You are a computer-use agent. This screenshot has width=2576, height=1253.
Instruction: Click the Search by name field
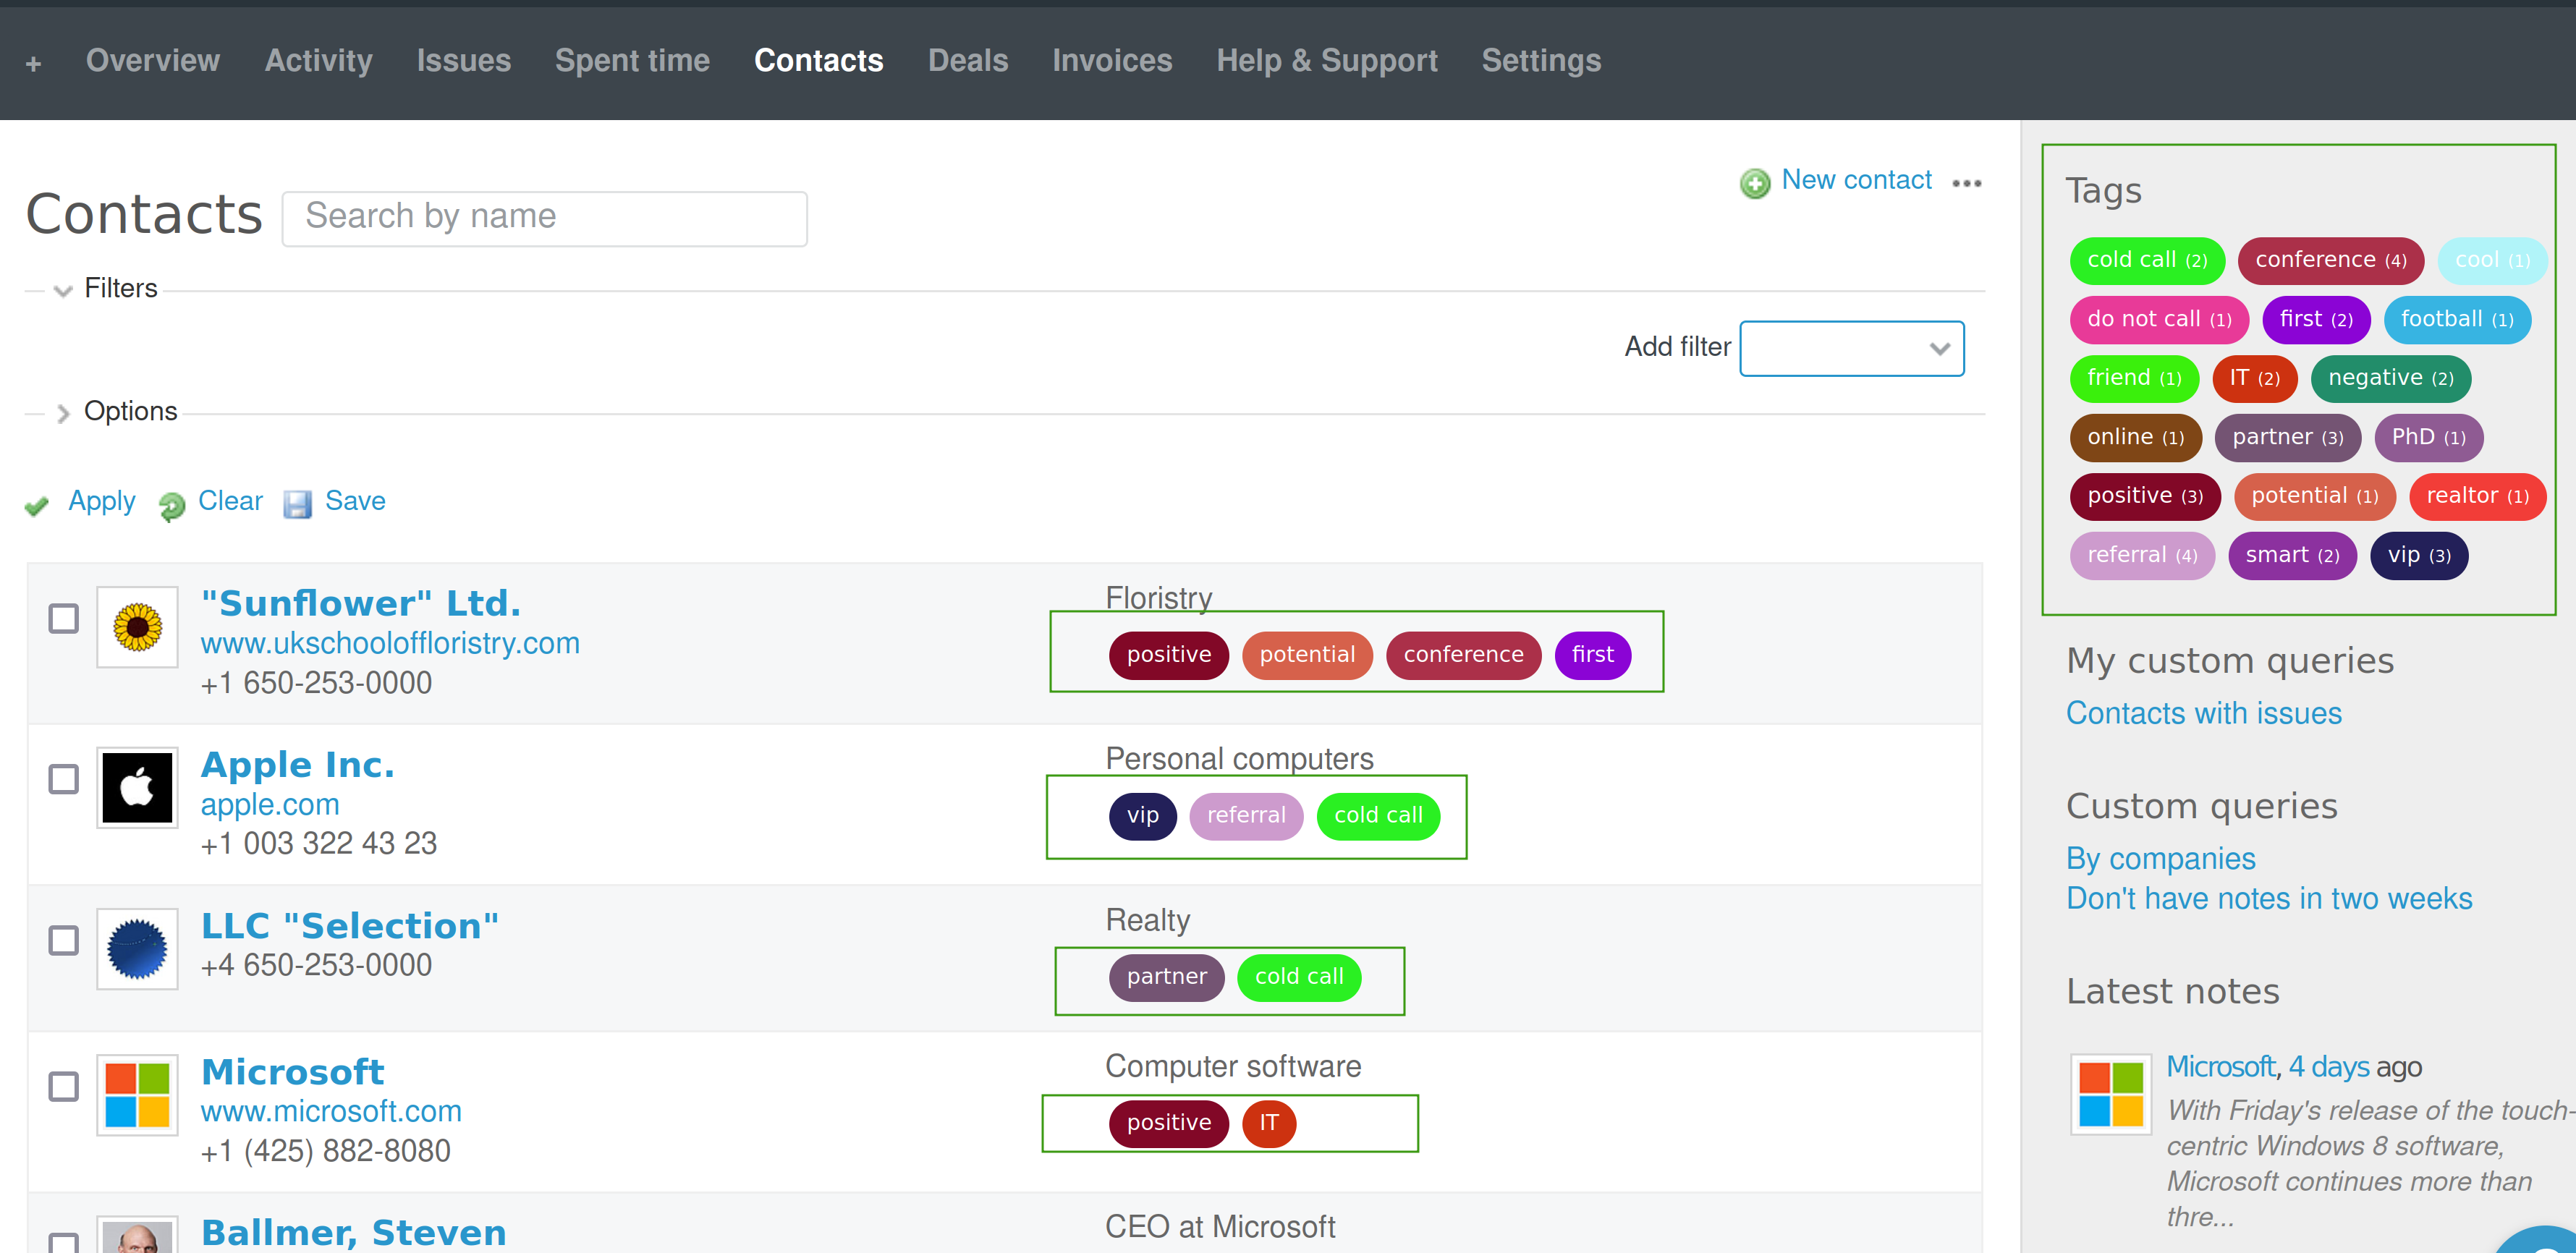pos(544,216)
